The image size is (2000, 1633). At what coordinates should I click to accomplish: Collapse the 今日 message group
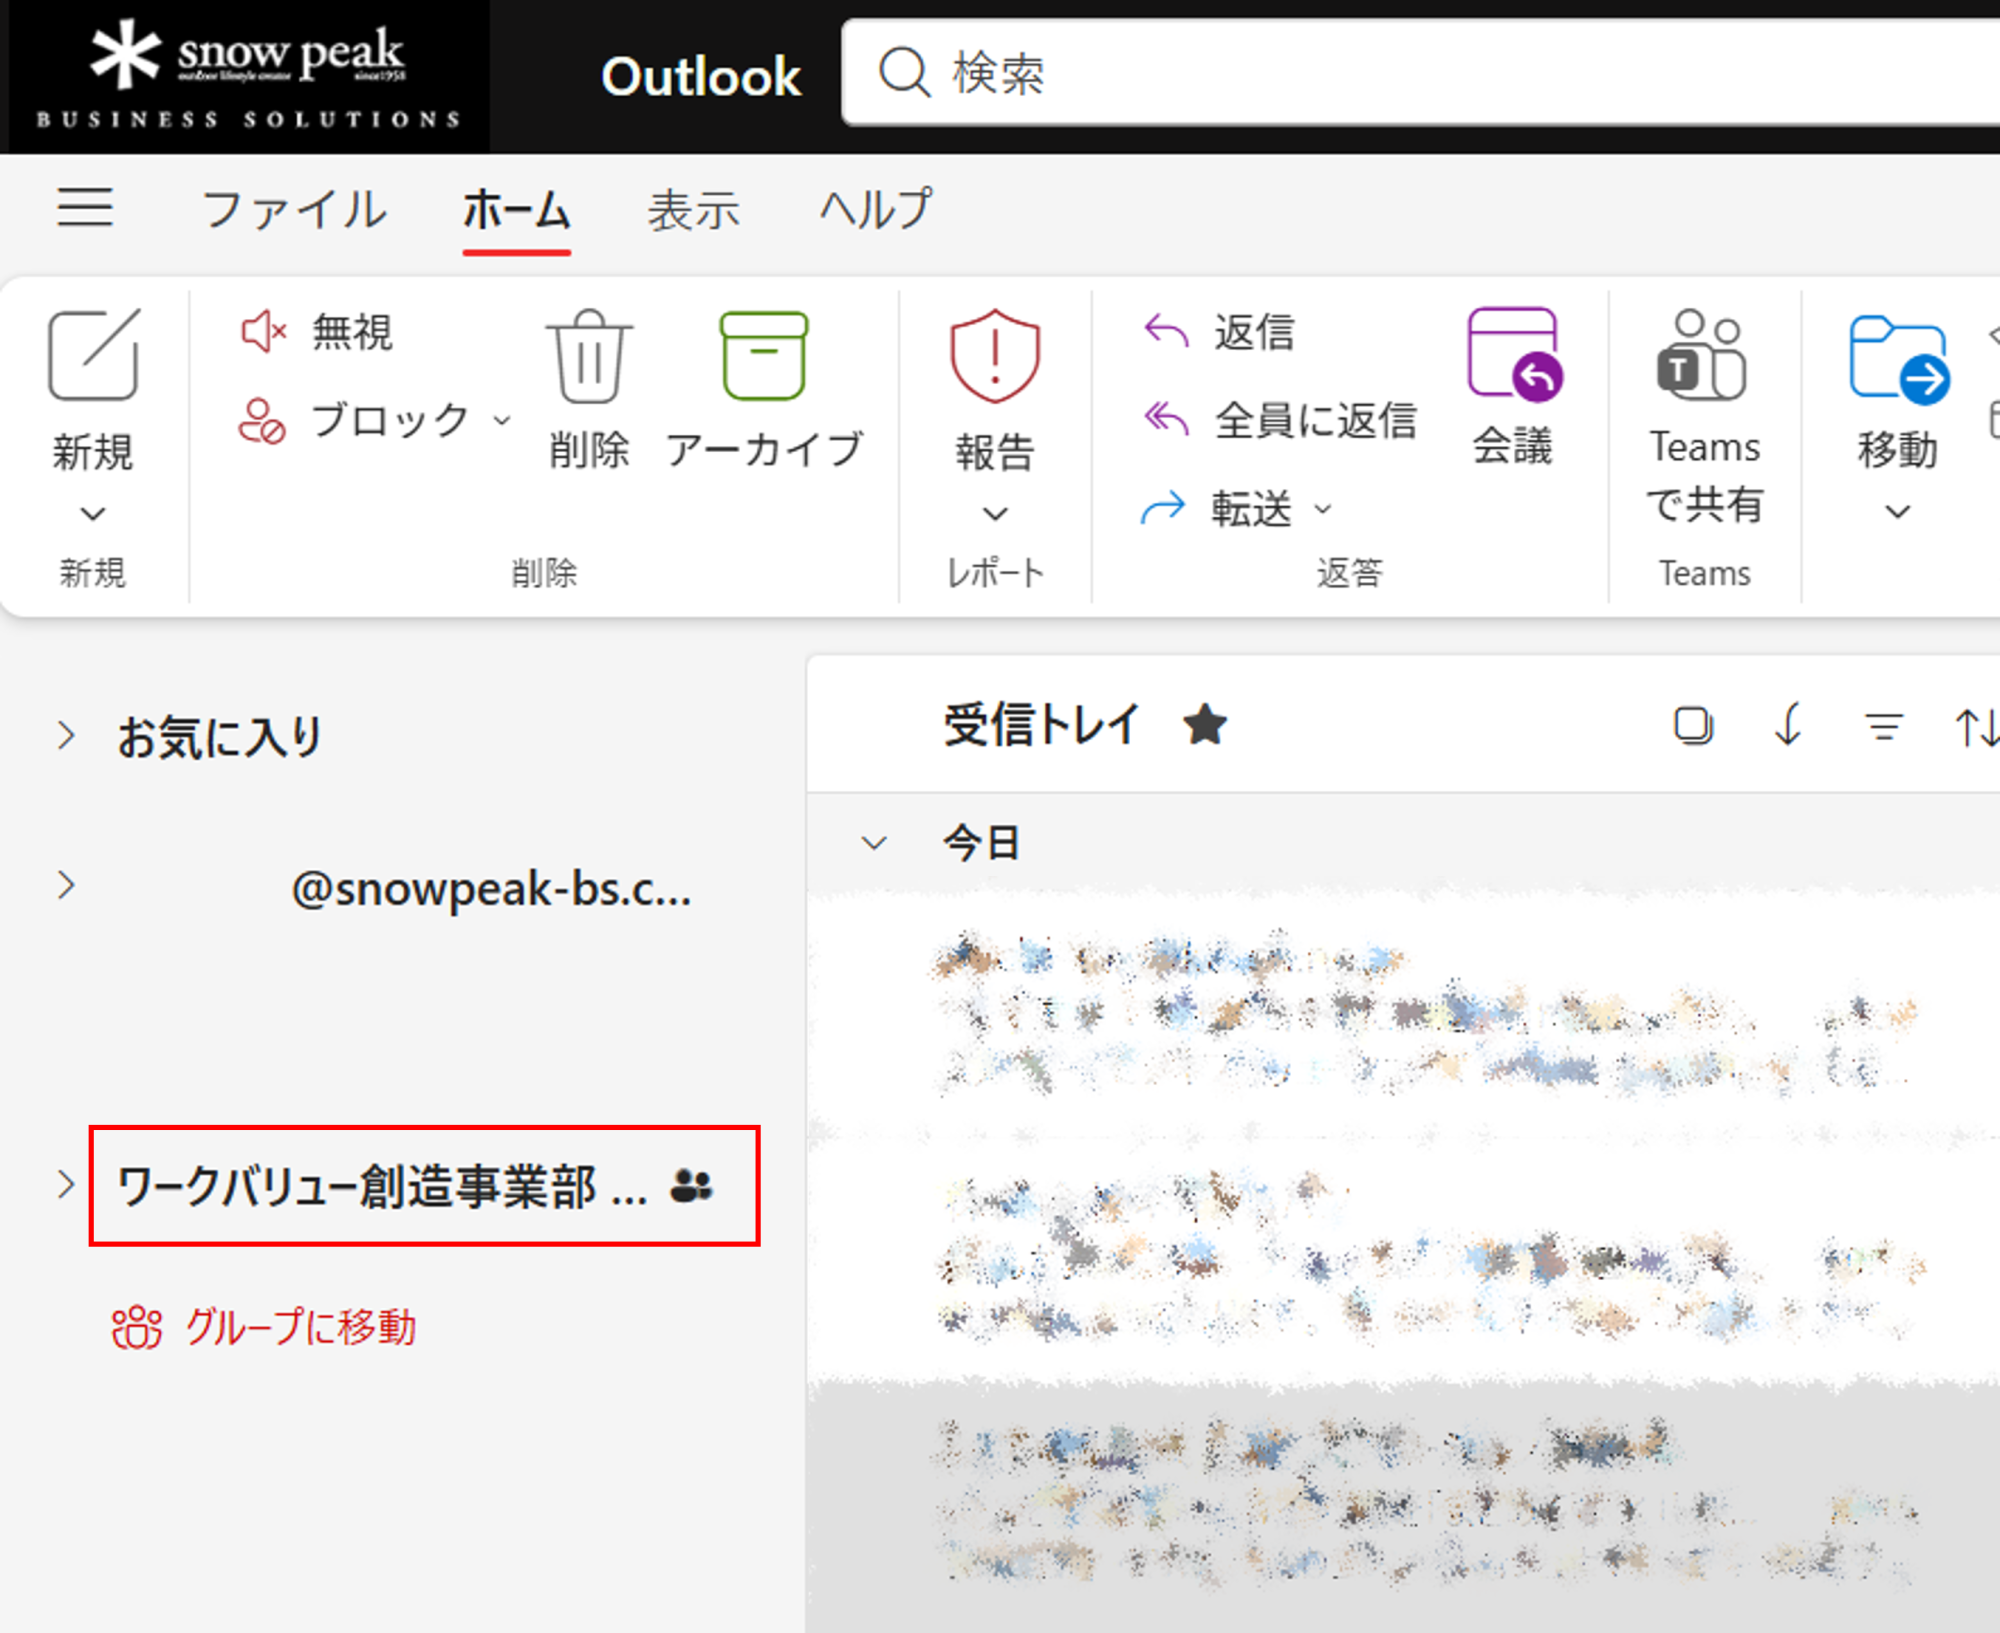click(873, 842)
